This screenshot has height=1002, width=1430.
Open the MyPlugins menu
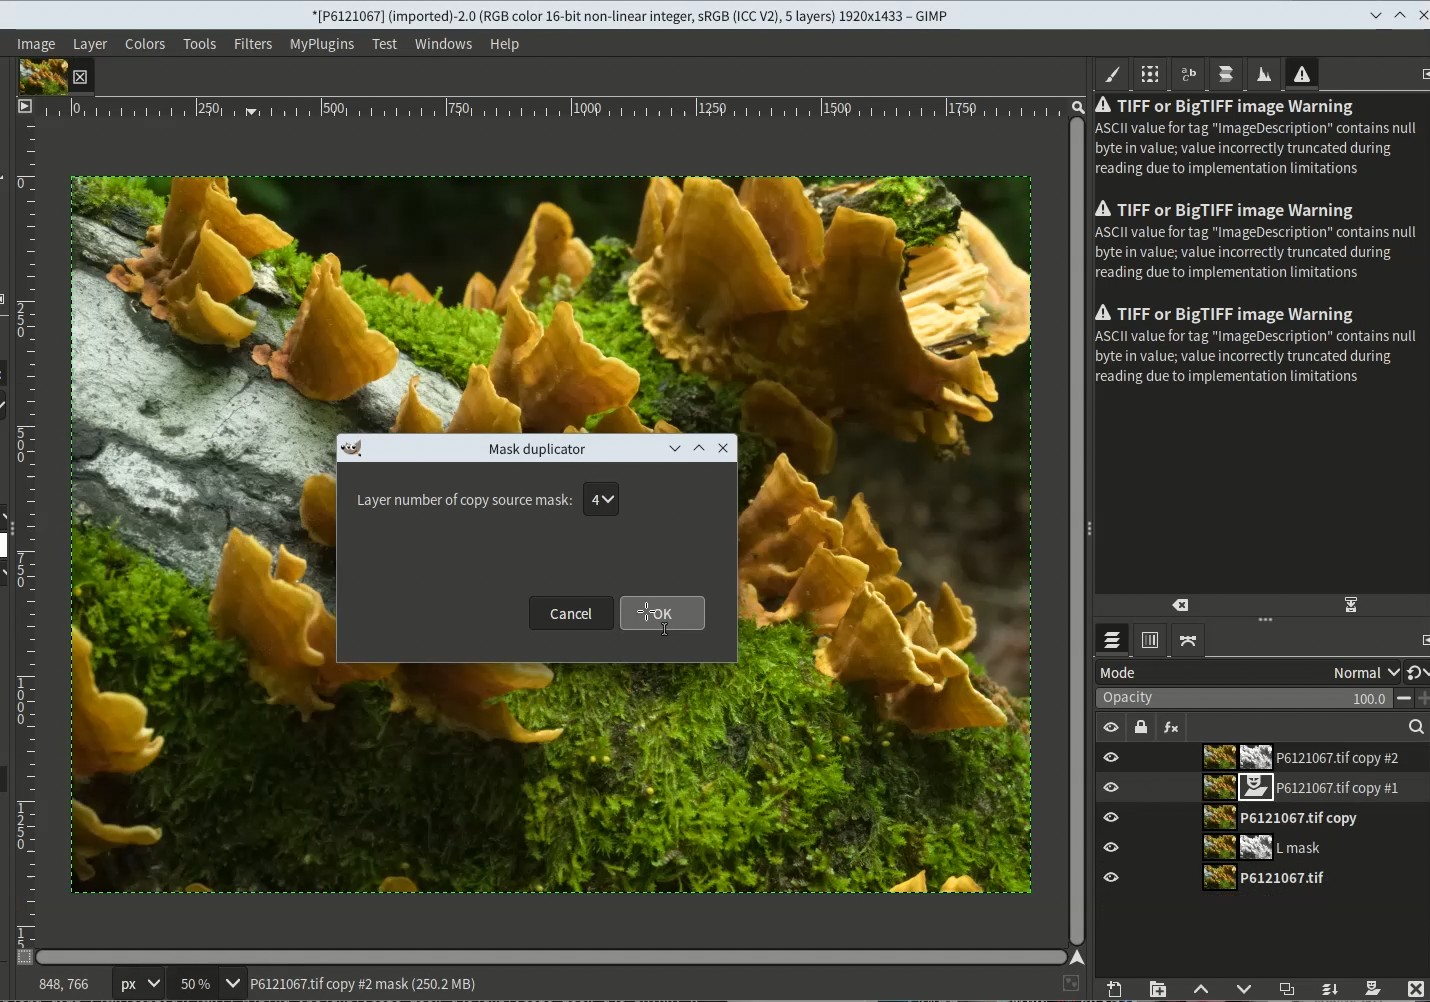pyautogui.click(x=321, y=44)
